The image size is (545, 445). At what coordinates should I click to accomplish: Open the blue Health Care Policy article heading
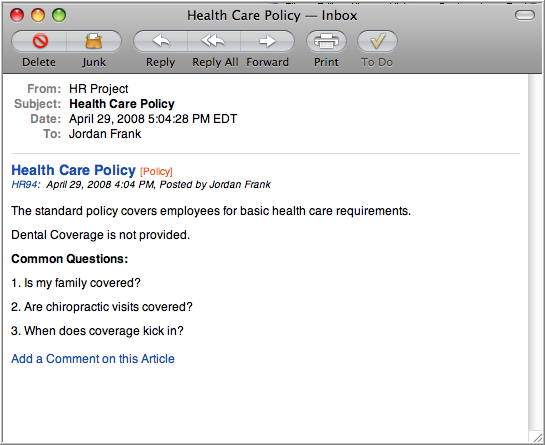pyautogui.click(x=73, y=170)
